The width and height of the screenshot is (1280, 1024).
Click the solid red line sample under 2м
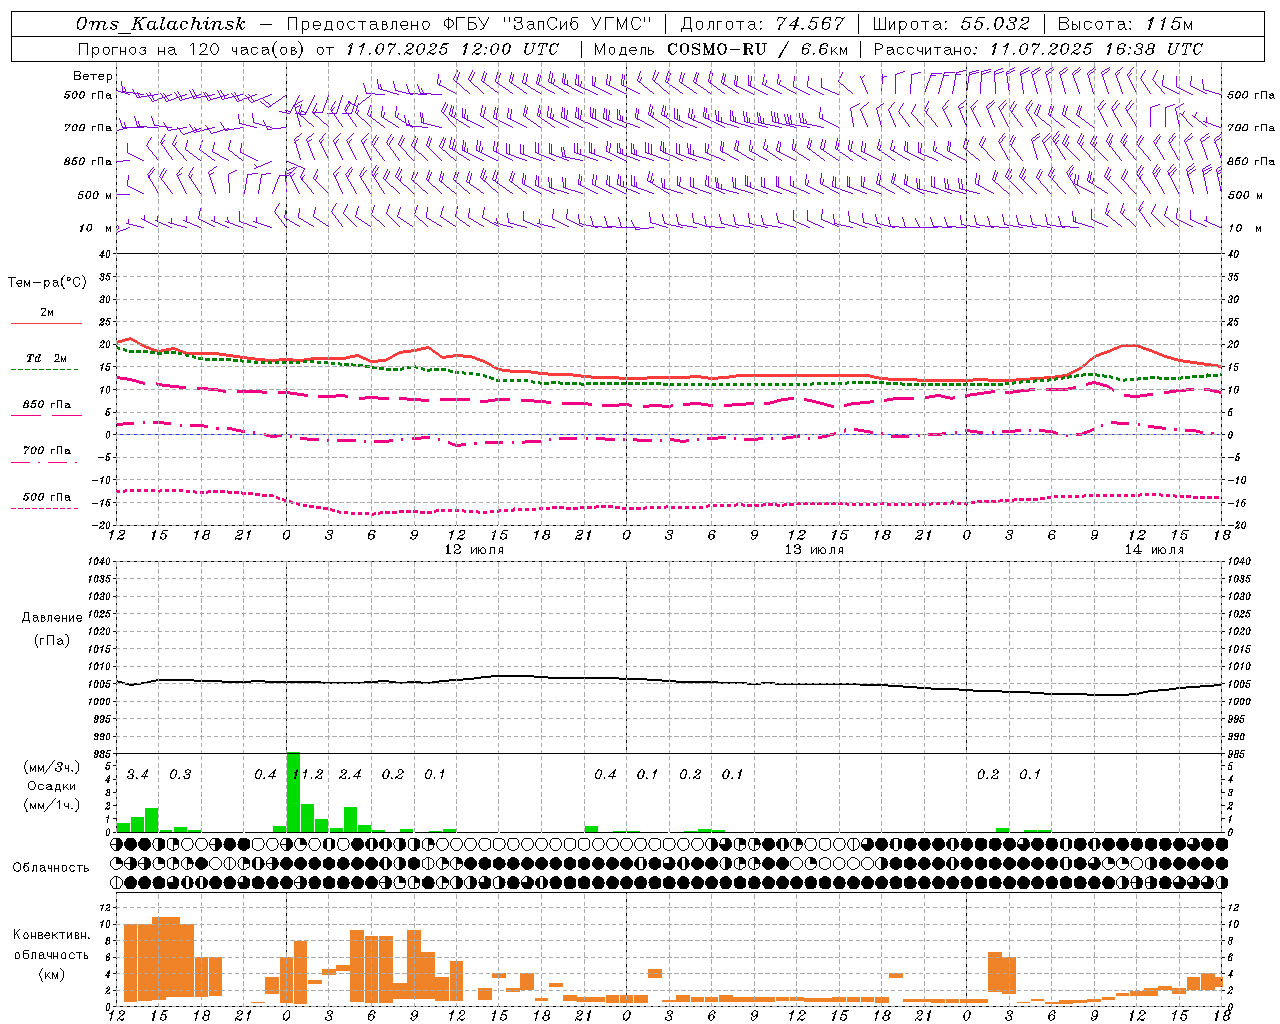(x=46, y=324)
